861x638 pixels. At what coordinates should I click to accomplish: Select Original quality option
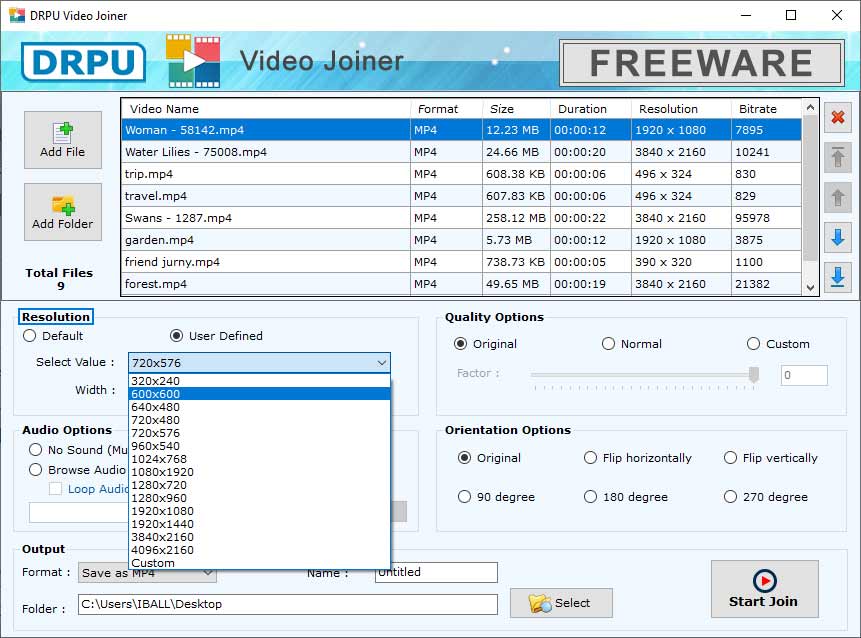tap(460, 344)
